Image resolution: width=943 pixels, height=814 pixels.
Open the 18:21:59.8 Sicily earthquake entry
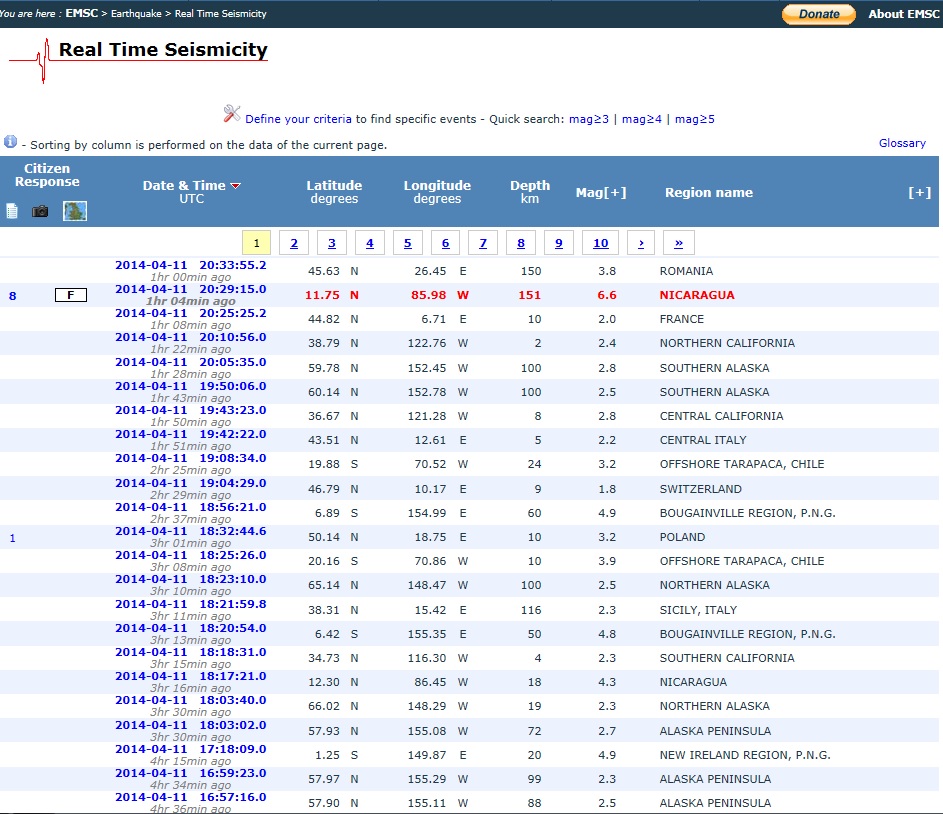[x=191, y=604]
